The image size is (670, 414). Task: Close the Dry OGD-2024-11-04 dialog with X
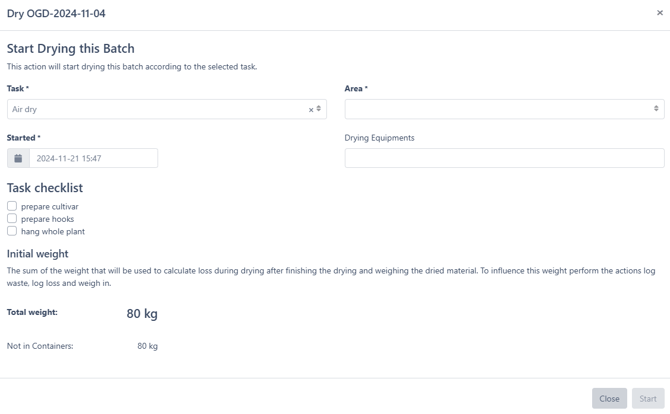[660, 13]
